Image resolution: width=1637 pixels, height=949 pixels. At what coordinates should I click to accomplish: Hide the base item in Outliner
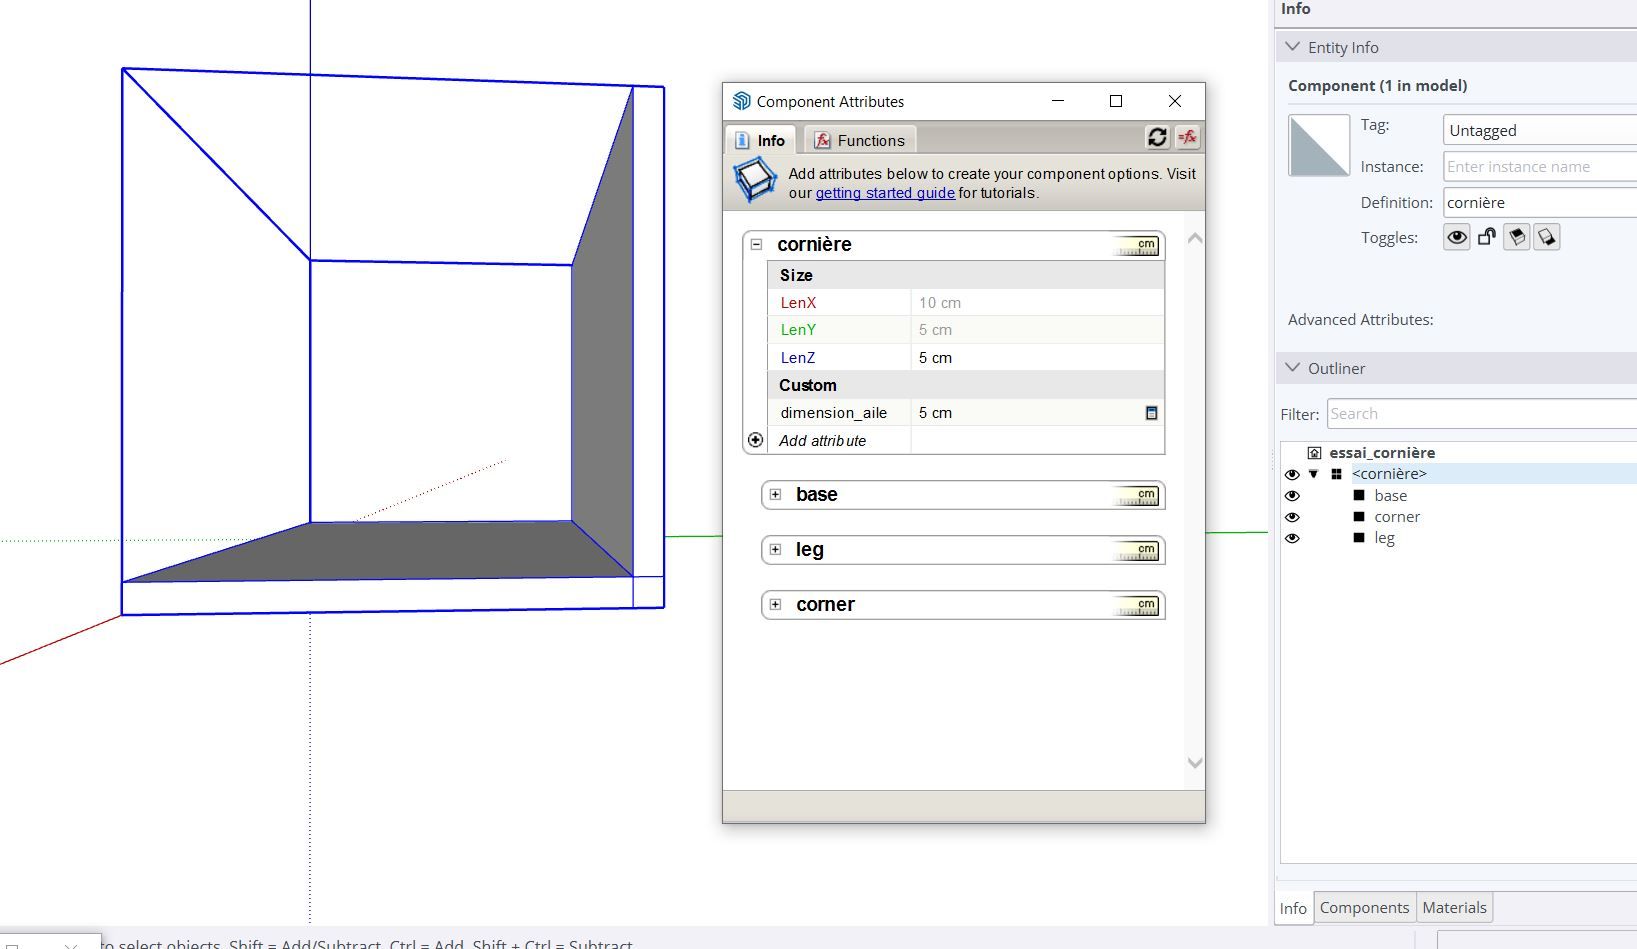tap(1292, 496)
